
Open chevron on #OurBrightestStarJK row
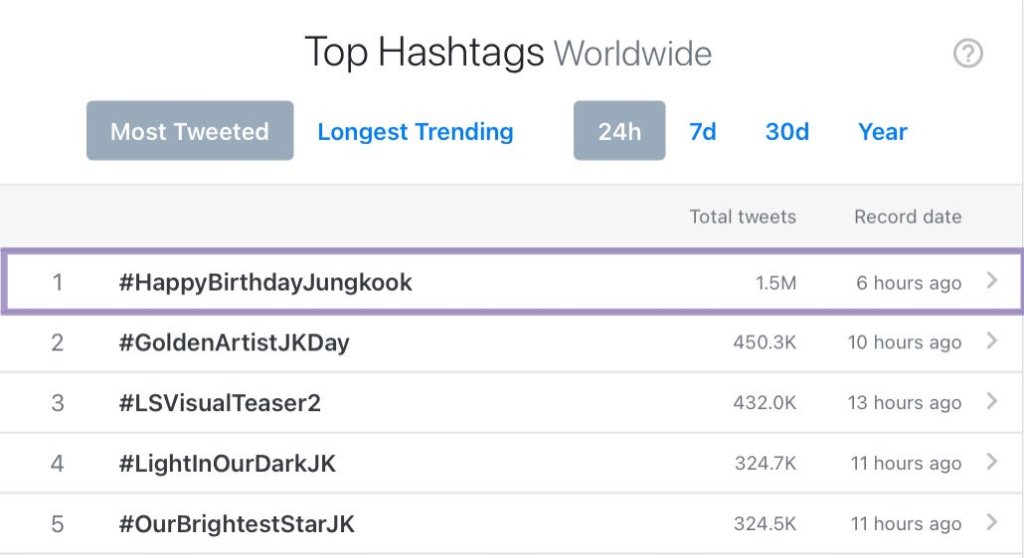(x=992, y=522)
